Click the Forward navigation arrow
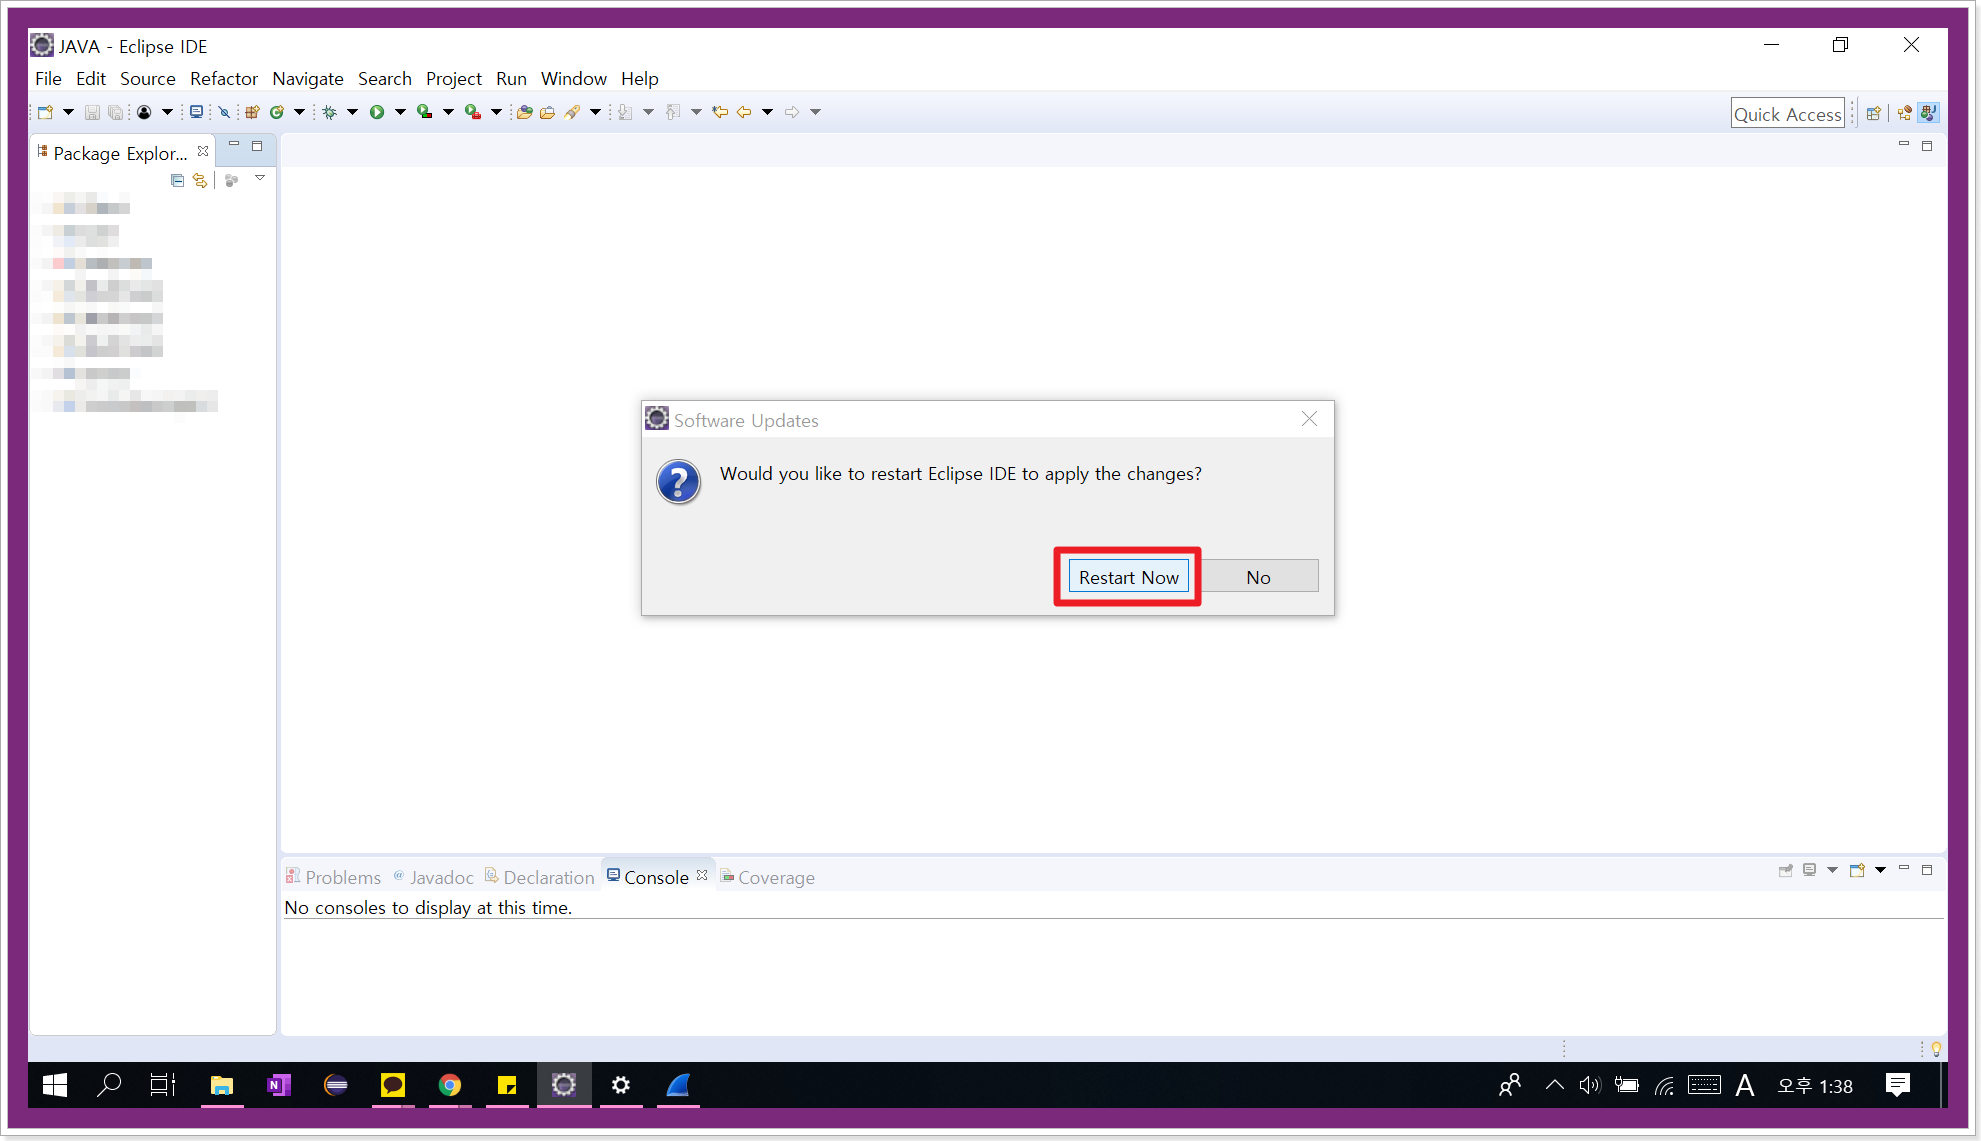The height and width of the screenshot is (1141, 1981). 792,112
